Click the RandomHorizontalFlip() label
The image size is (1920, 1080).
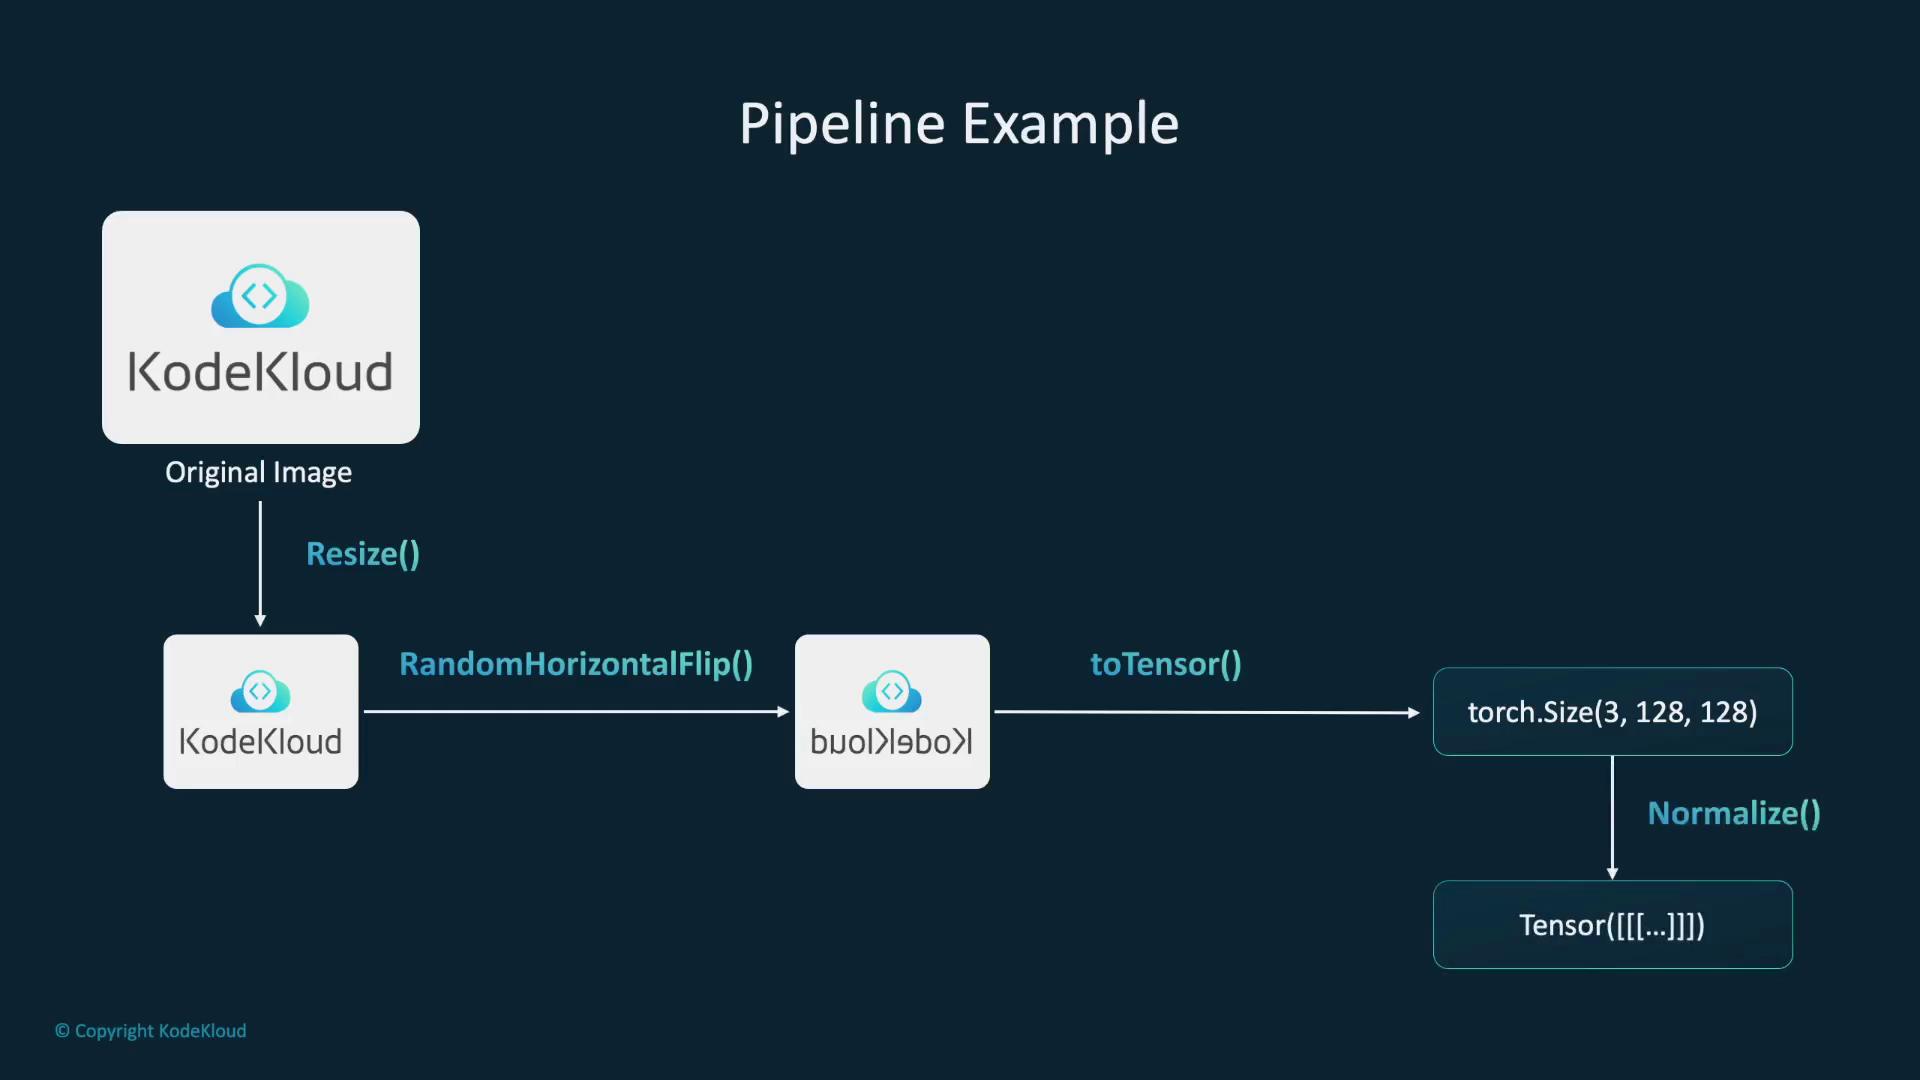pyautogui.click(x=576, y=664)
